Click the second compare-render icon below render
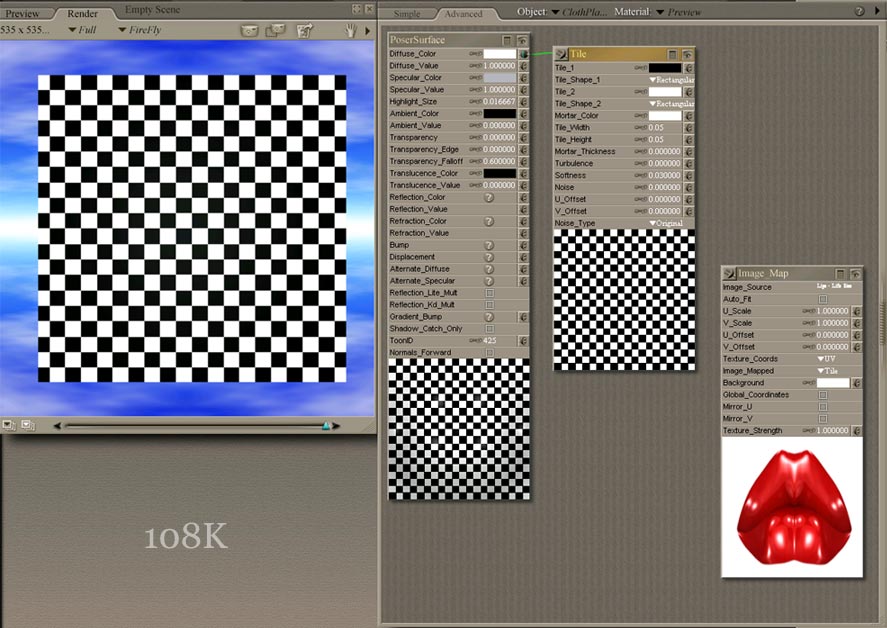This screenshot has height=628, width=887. click(x=28, y=425)
